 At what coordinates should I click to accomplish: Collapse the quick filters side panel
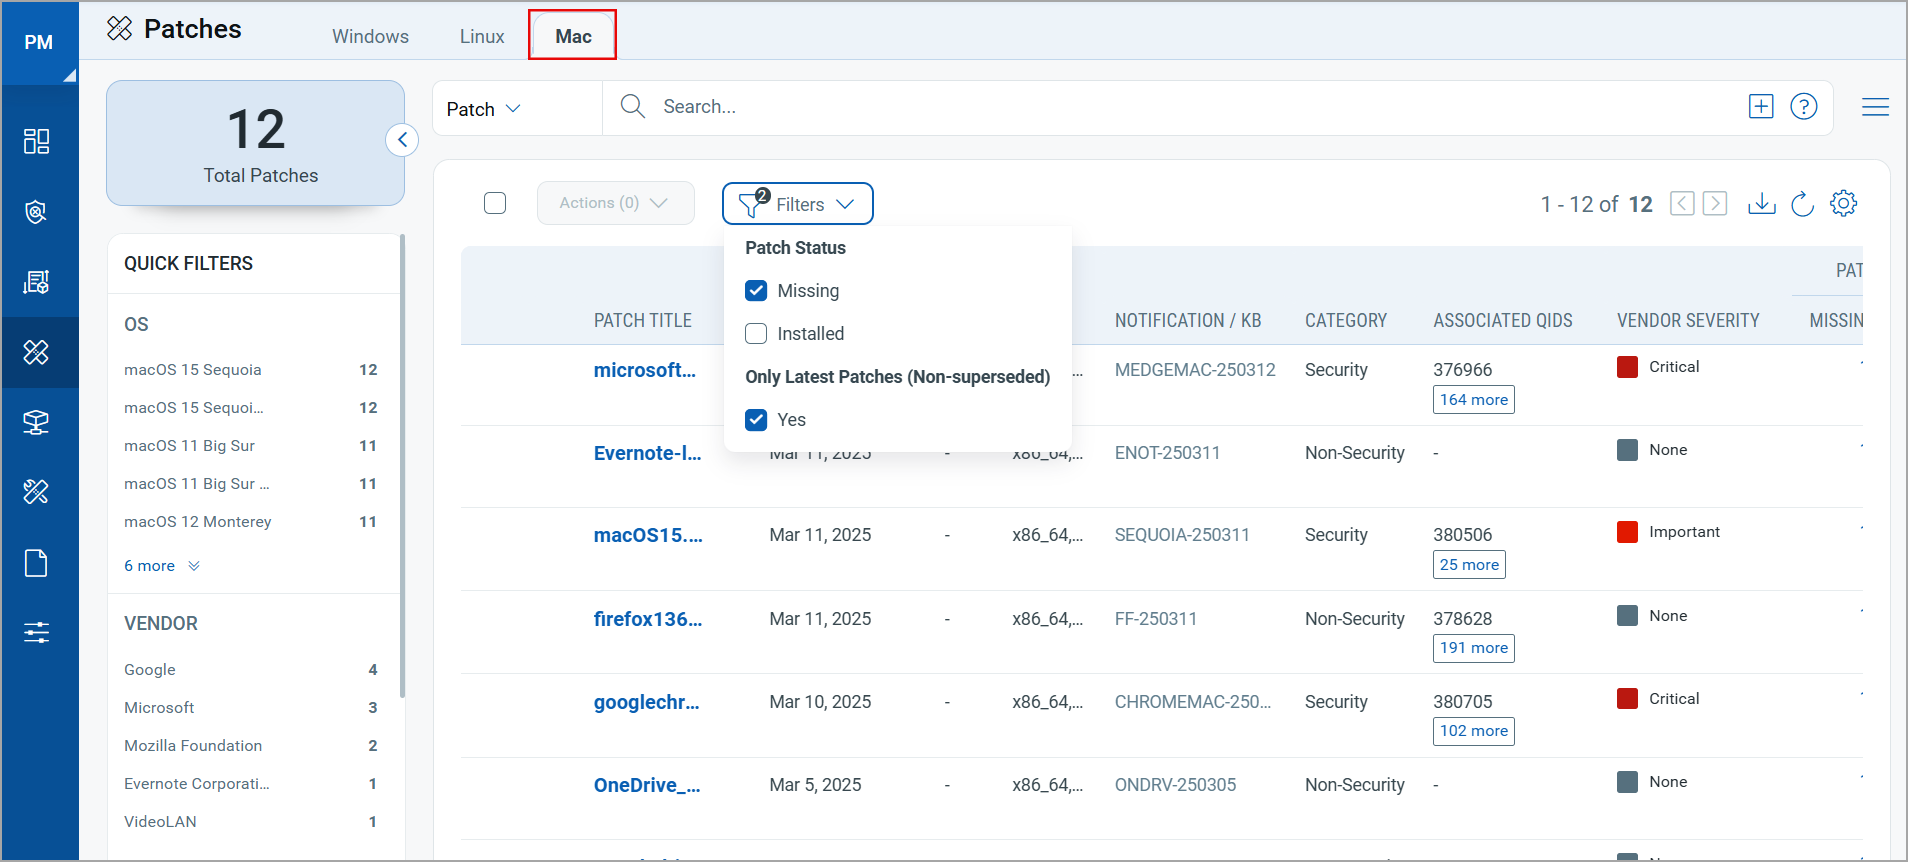click(402, 140)
